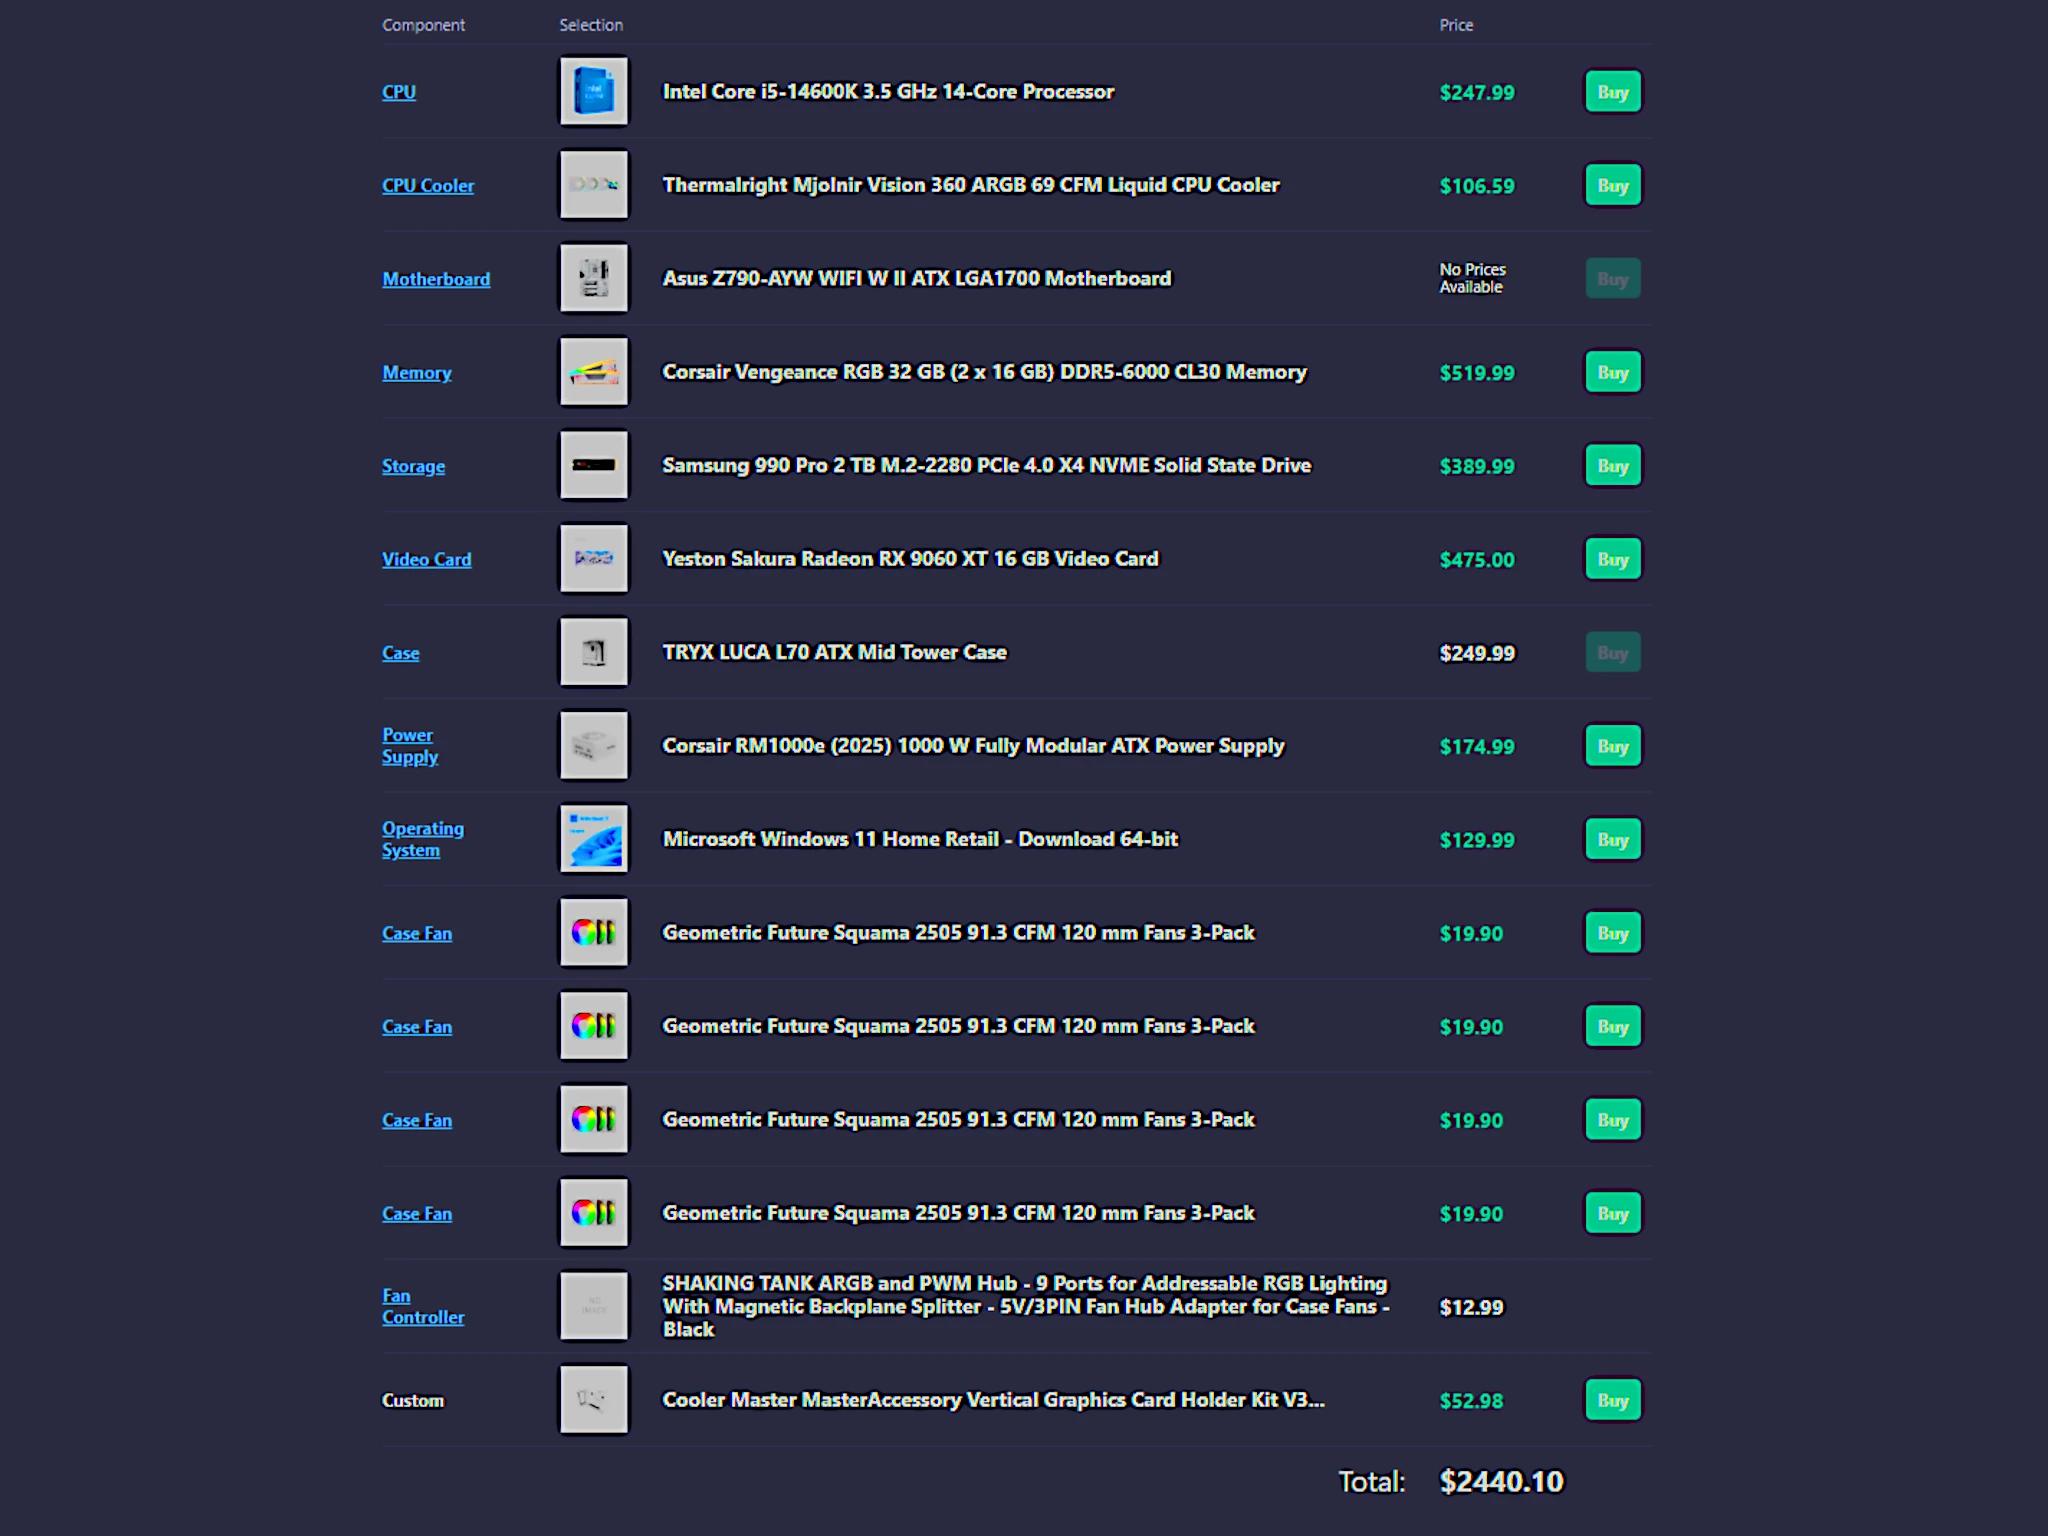Open the Fan Controller component link
Screen dimensions: 2048x1536
tap(423, 1306)
